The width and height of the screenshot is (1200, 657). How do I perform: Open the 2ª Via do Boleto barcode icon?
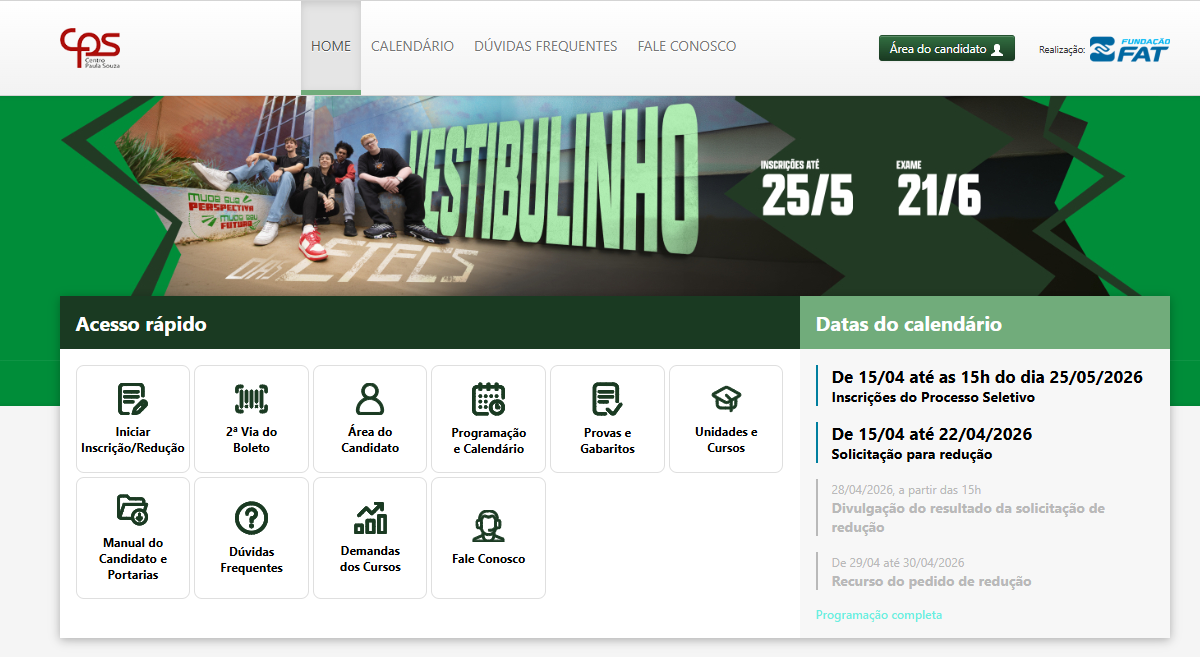coord(251,399)
